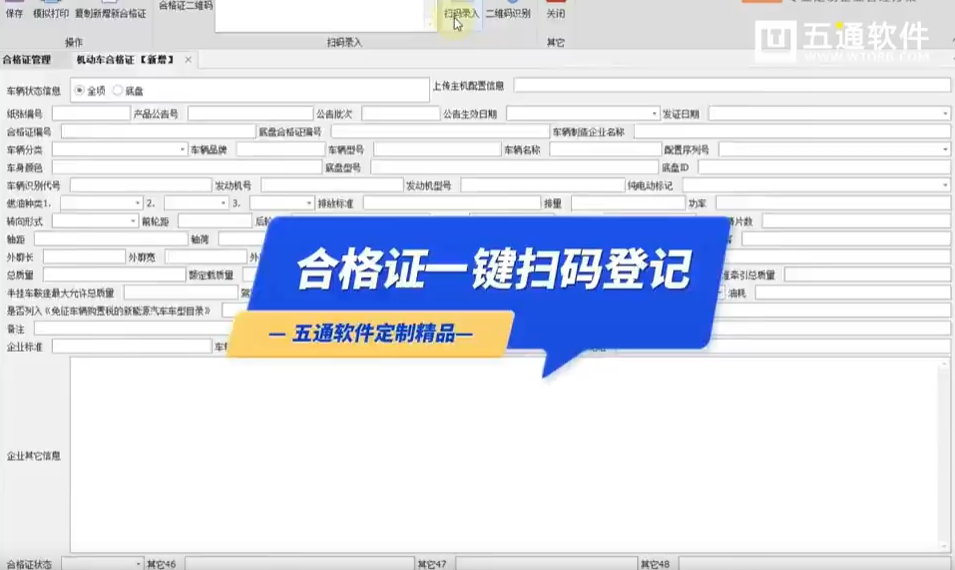Click the 二维码识别 toolbar button
955x570 pixels.
tap(508, 11)
